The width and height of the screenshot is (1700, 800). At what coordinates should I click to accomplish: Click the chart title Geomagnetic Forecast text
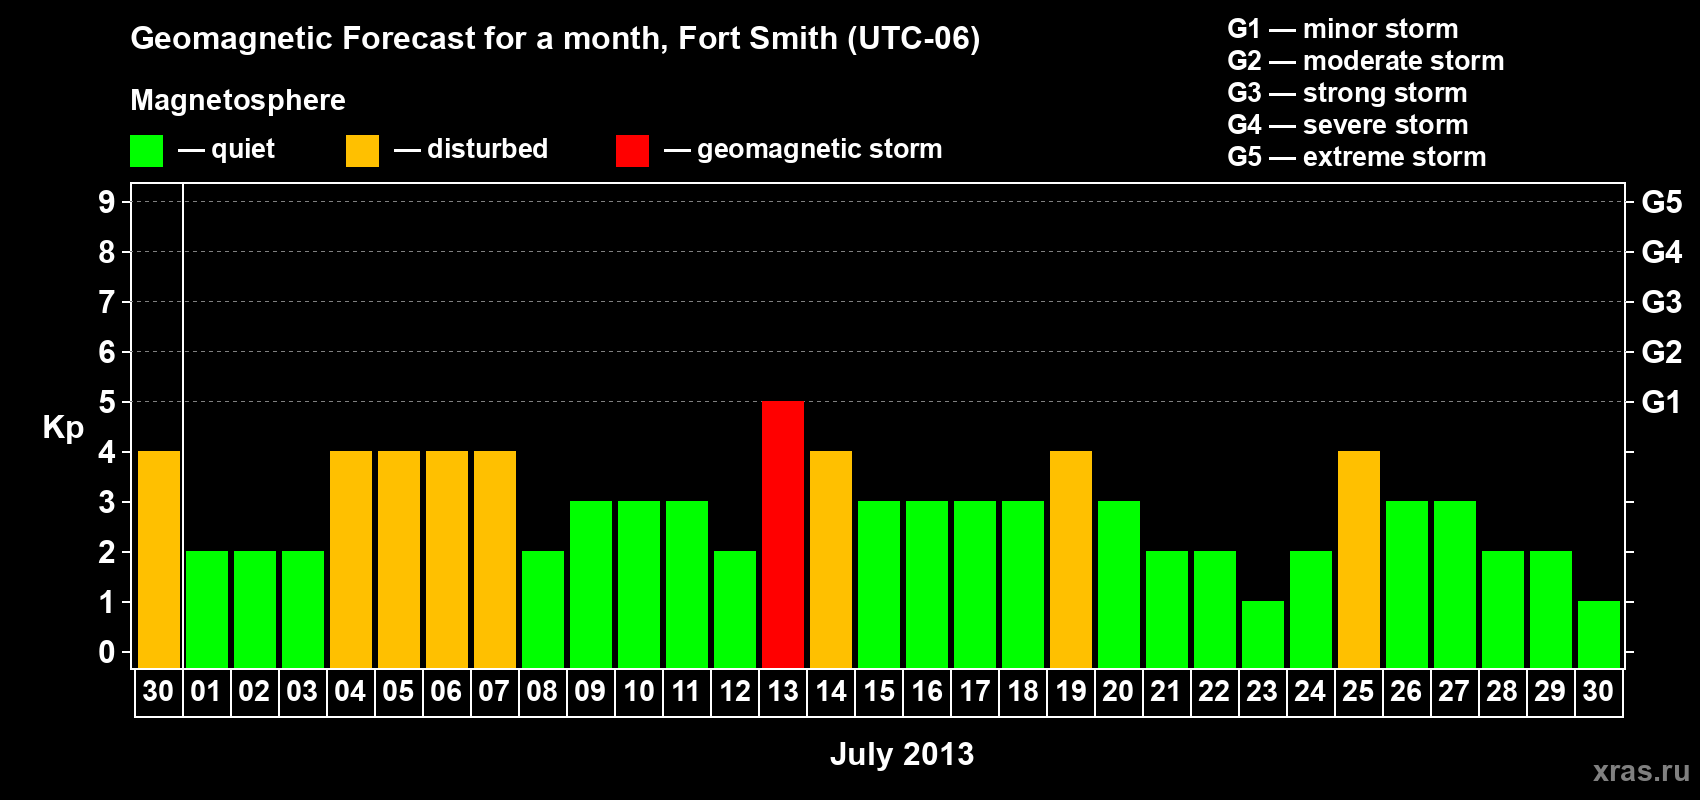[555, 38]
